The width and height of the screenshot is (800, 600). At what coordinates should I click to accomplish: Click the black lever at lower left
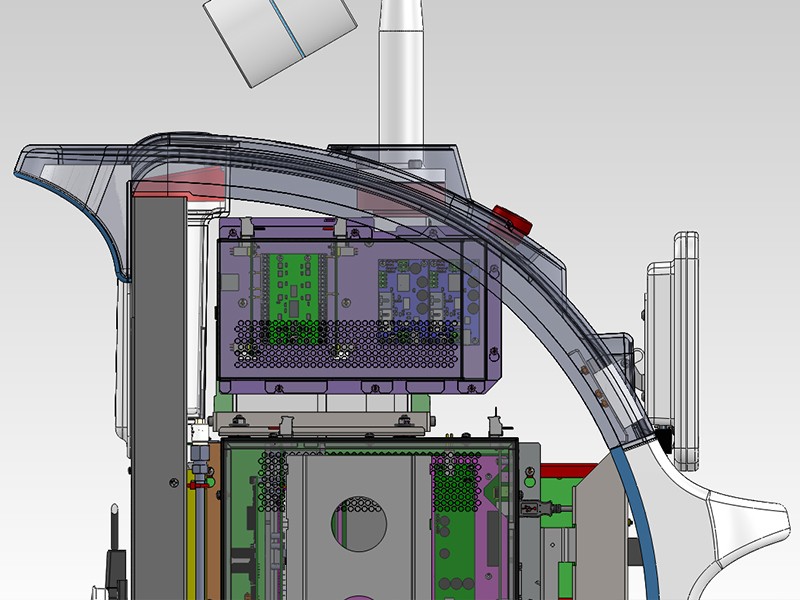coord(116,556)
